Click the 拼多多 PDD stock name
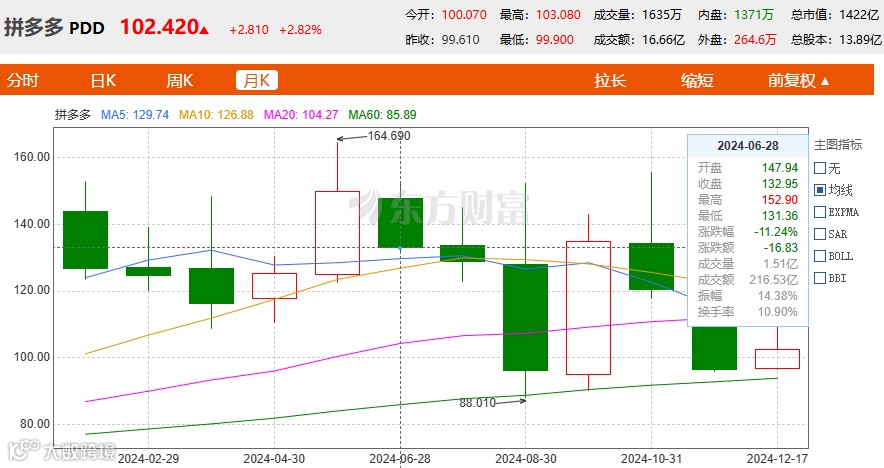Image resolution: width=884 pixels, height=468 pixels. tap(54, 27)
